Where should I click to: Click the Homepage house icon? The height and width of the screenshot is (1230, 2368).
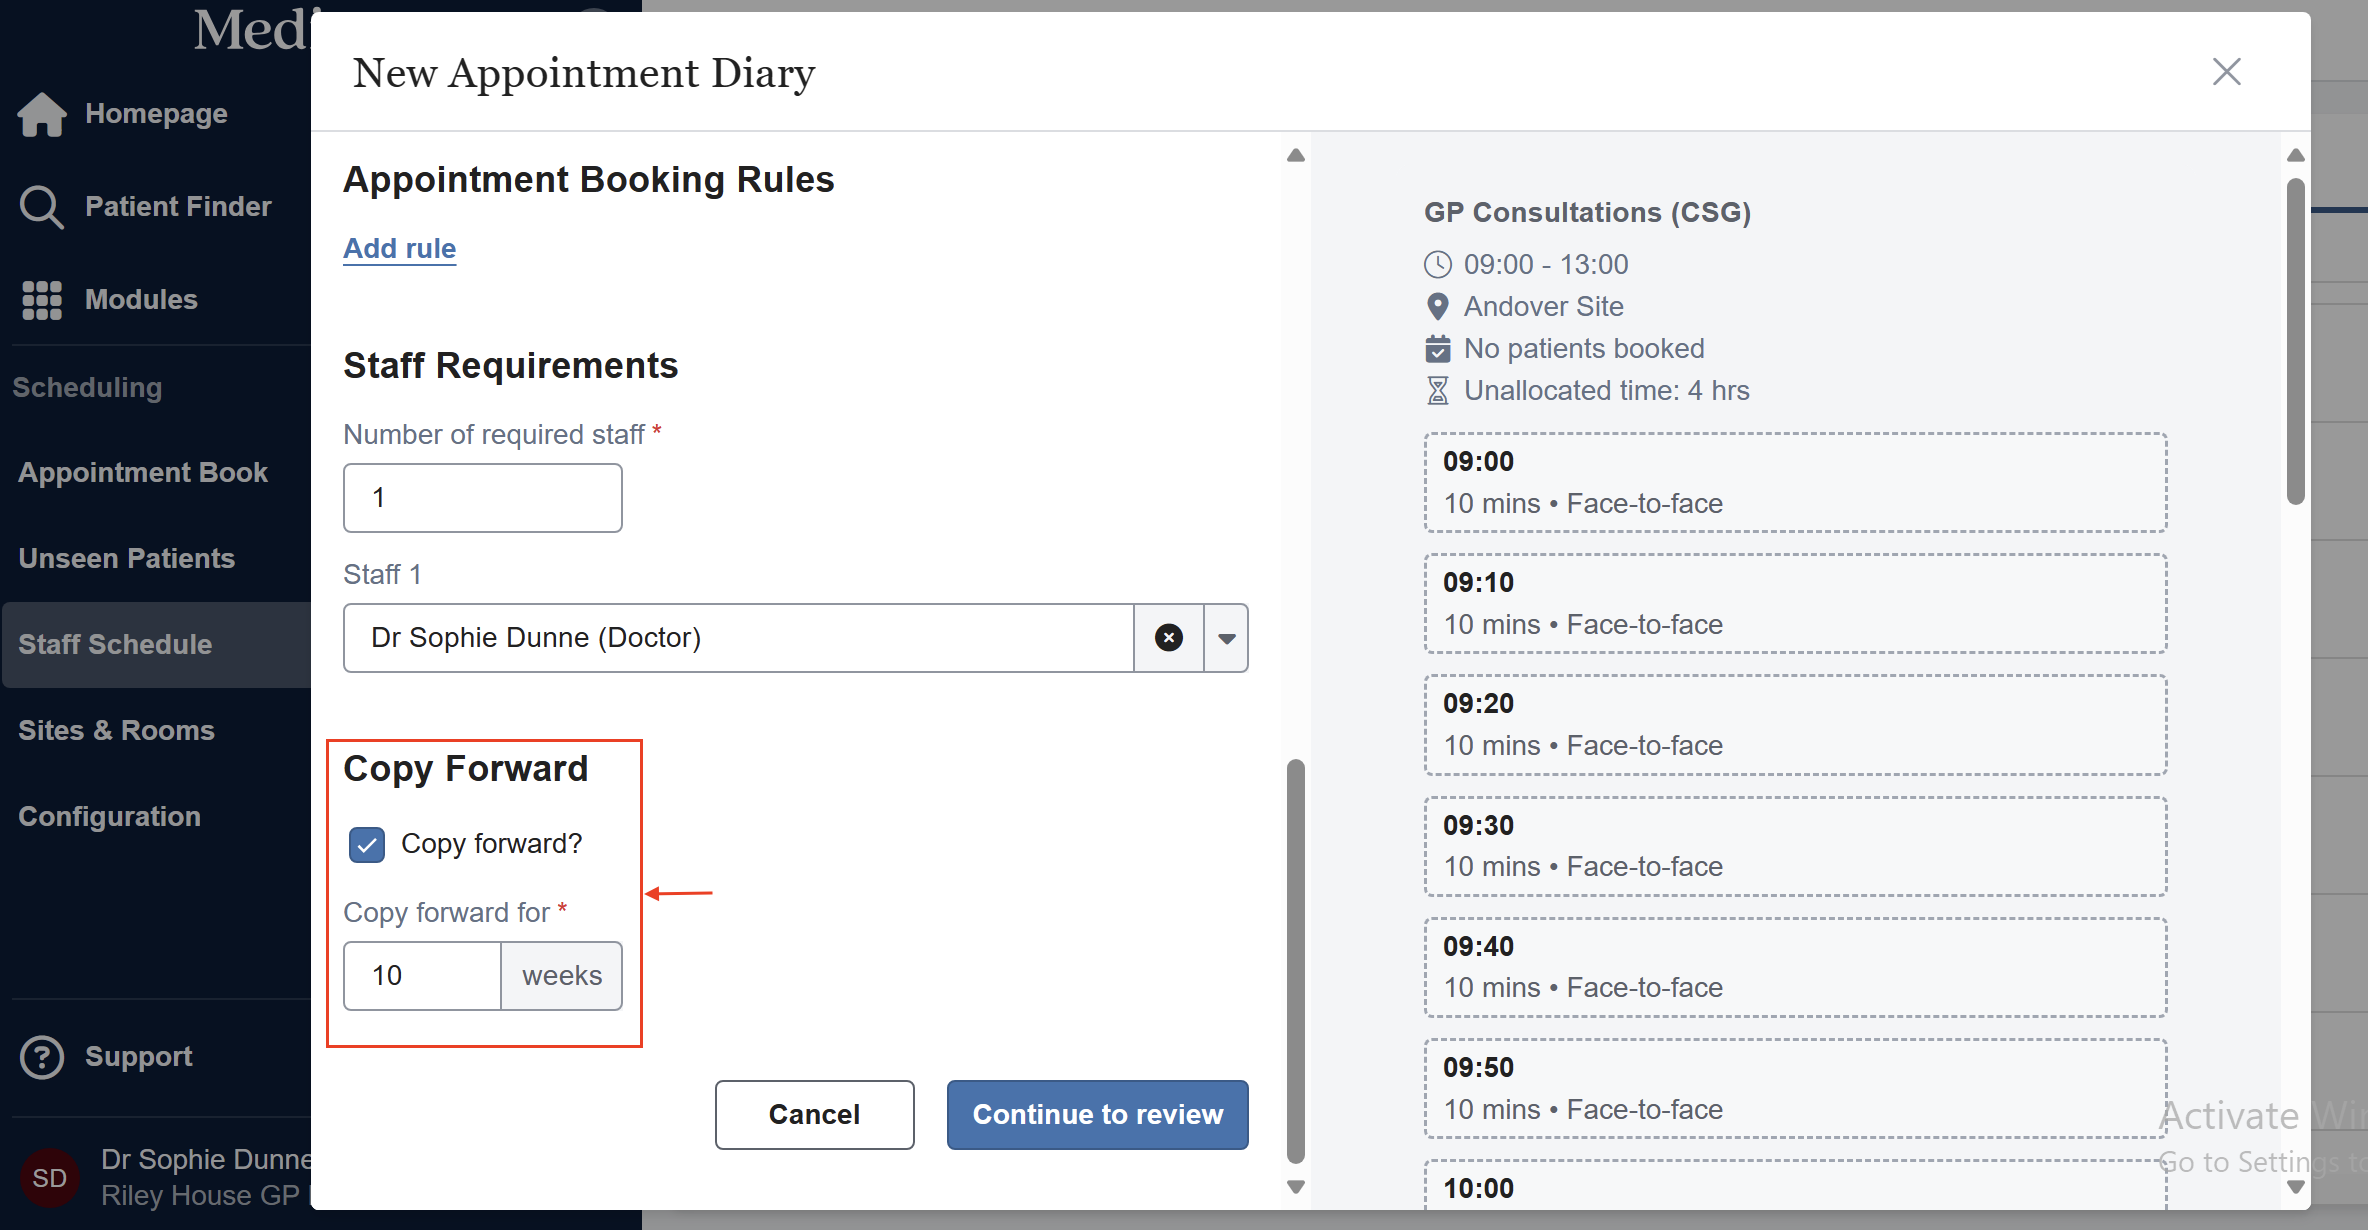[42, 114]
